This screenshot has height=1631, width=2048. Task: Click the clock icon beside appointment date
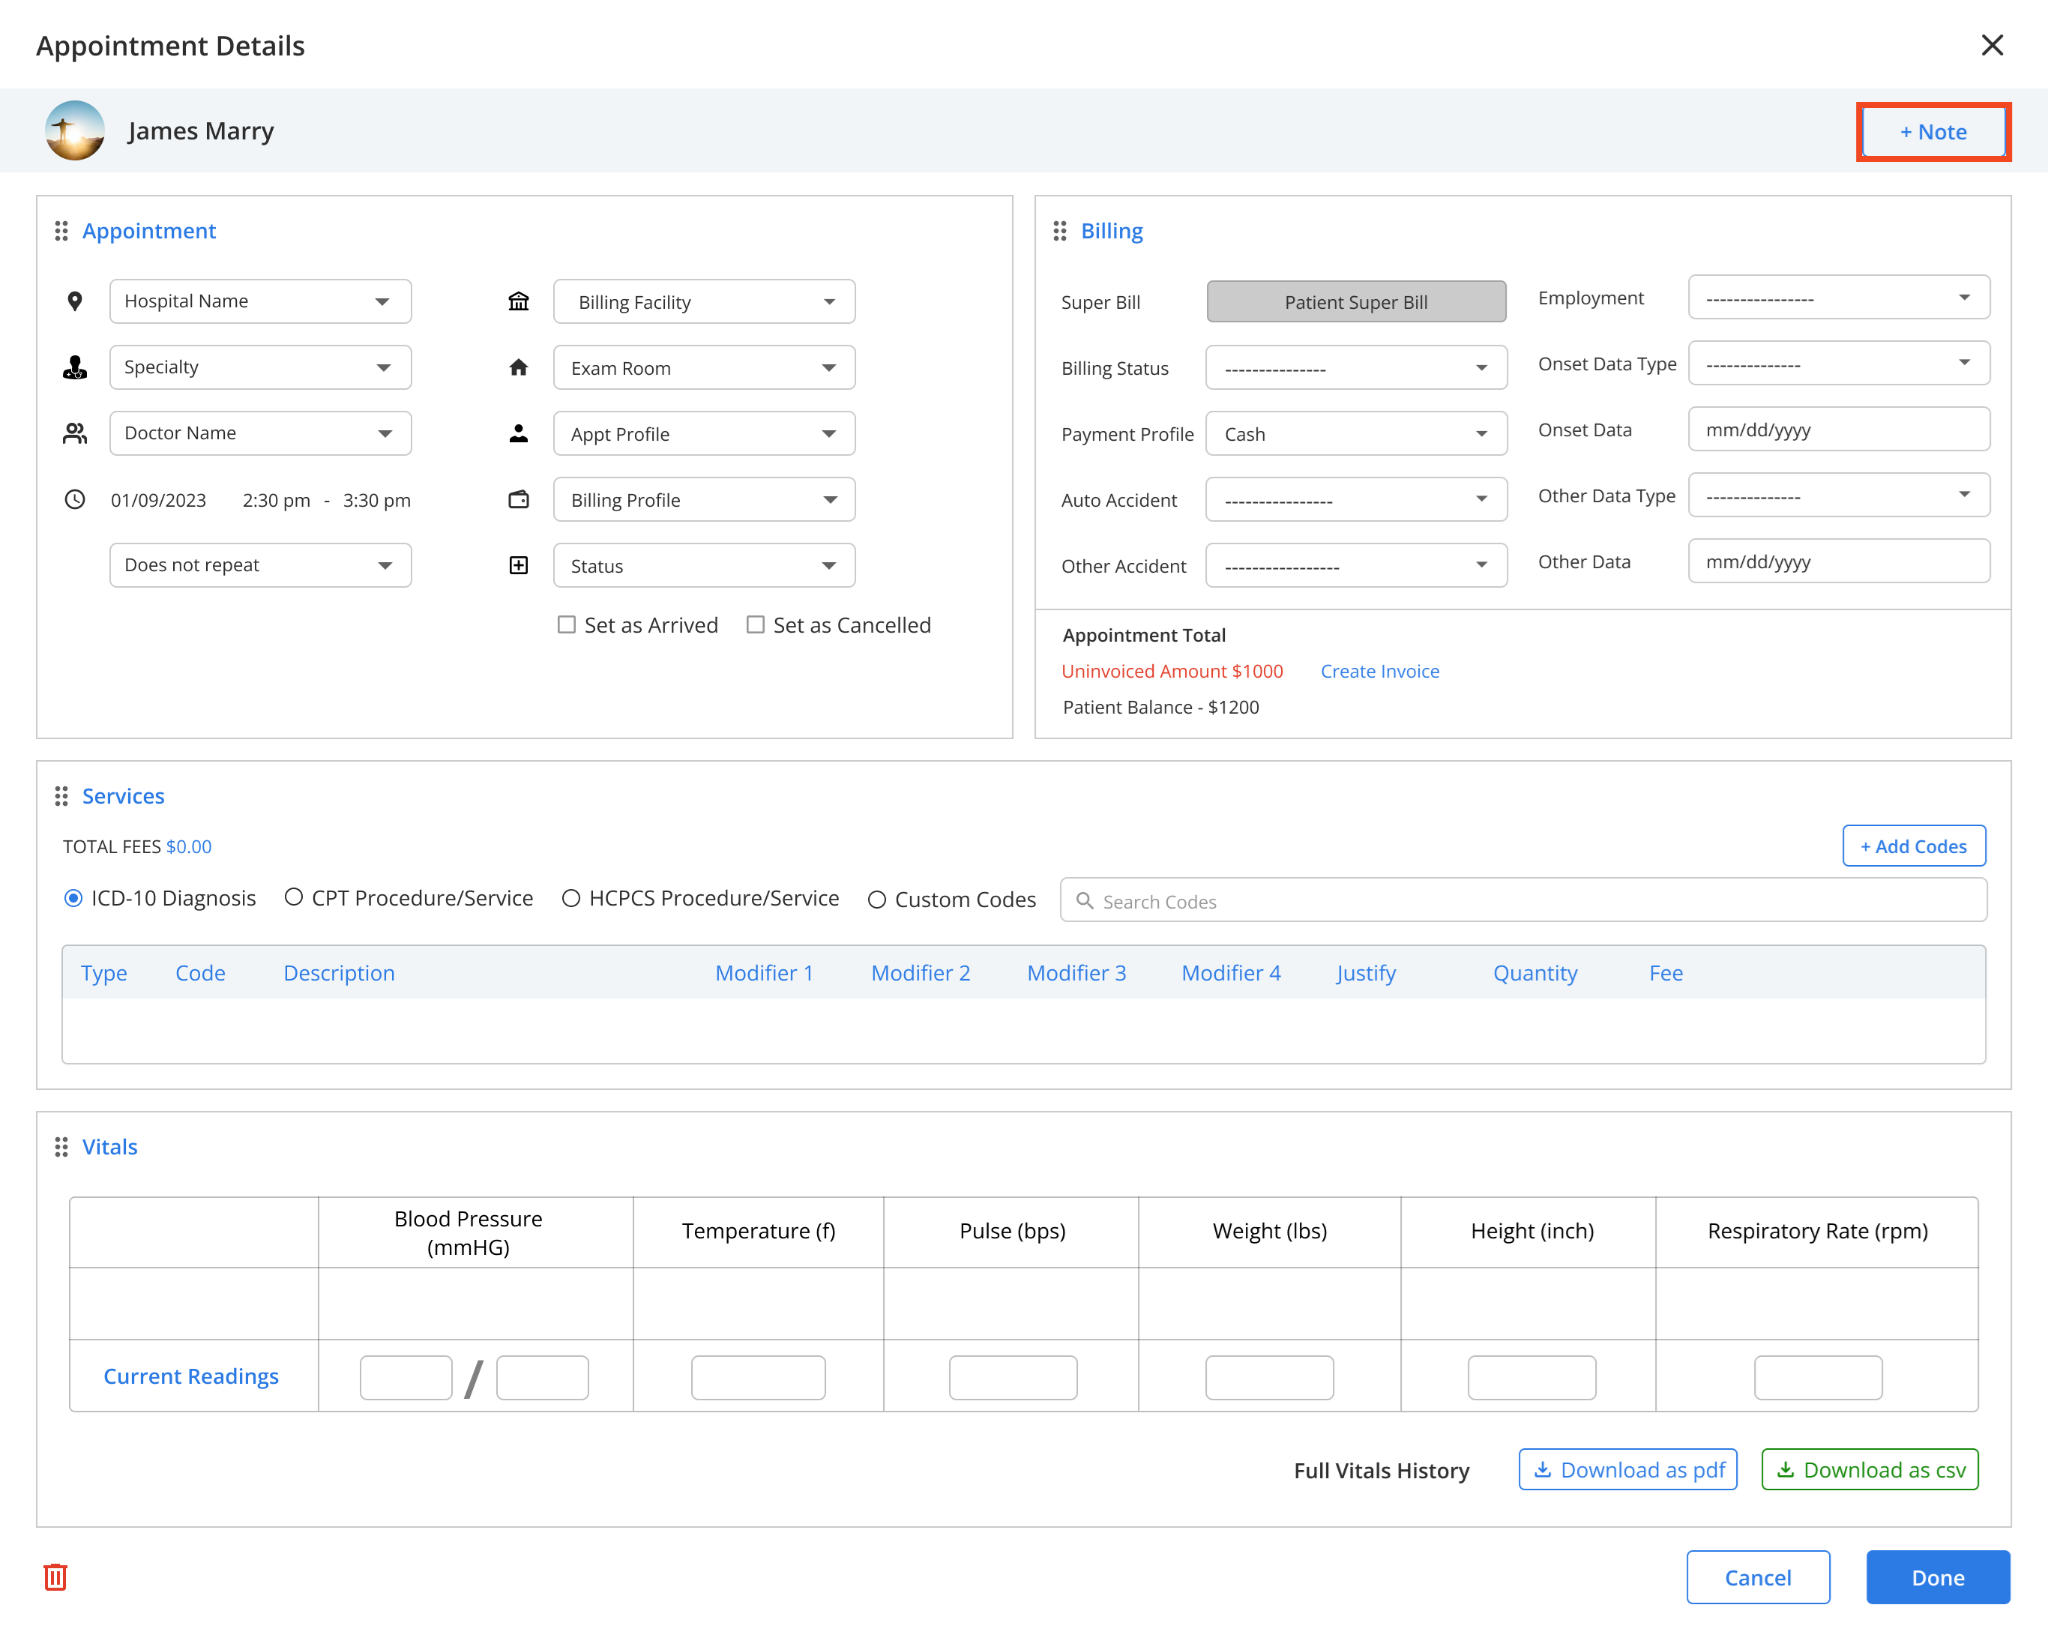(x=75, y=499)
